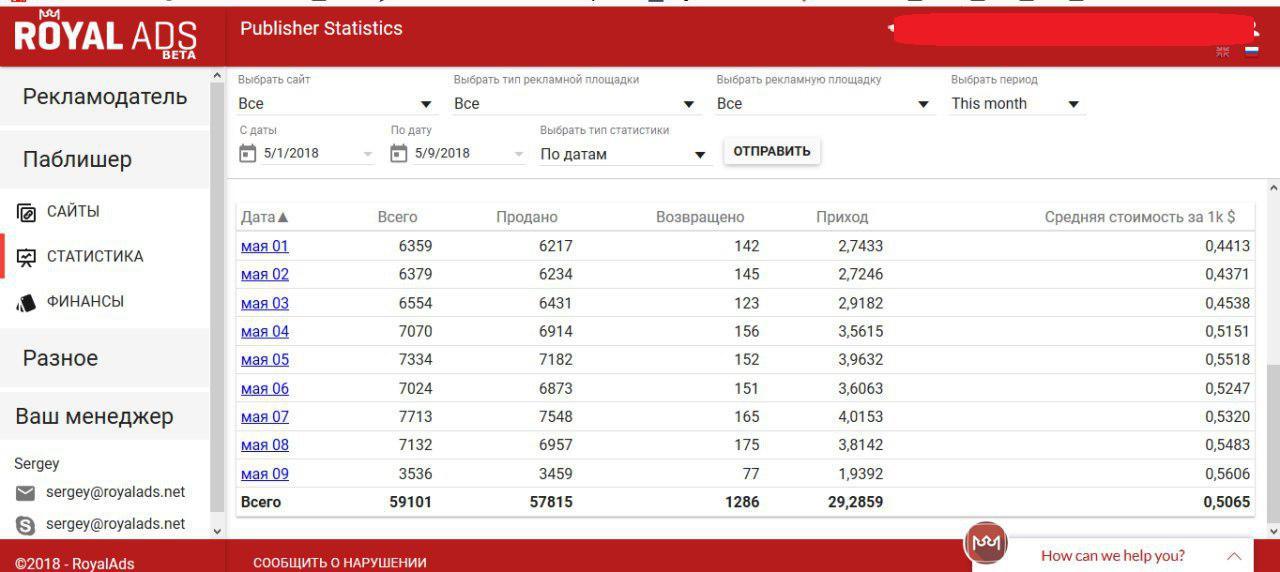Go to Статистика in the sidebar

coord(95,257)
